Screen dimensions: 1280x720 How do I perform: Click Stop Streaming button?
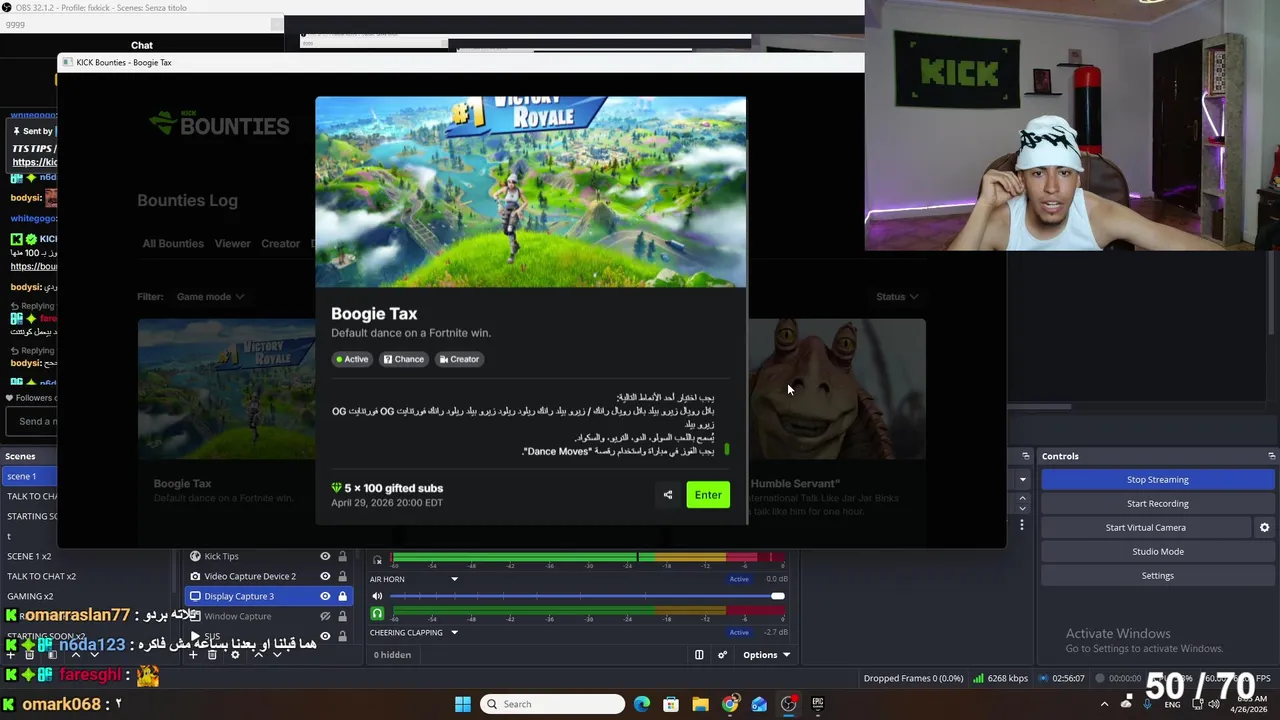[1157, 480]
